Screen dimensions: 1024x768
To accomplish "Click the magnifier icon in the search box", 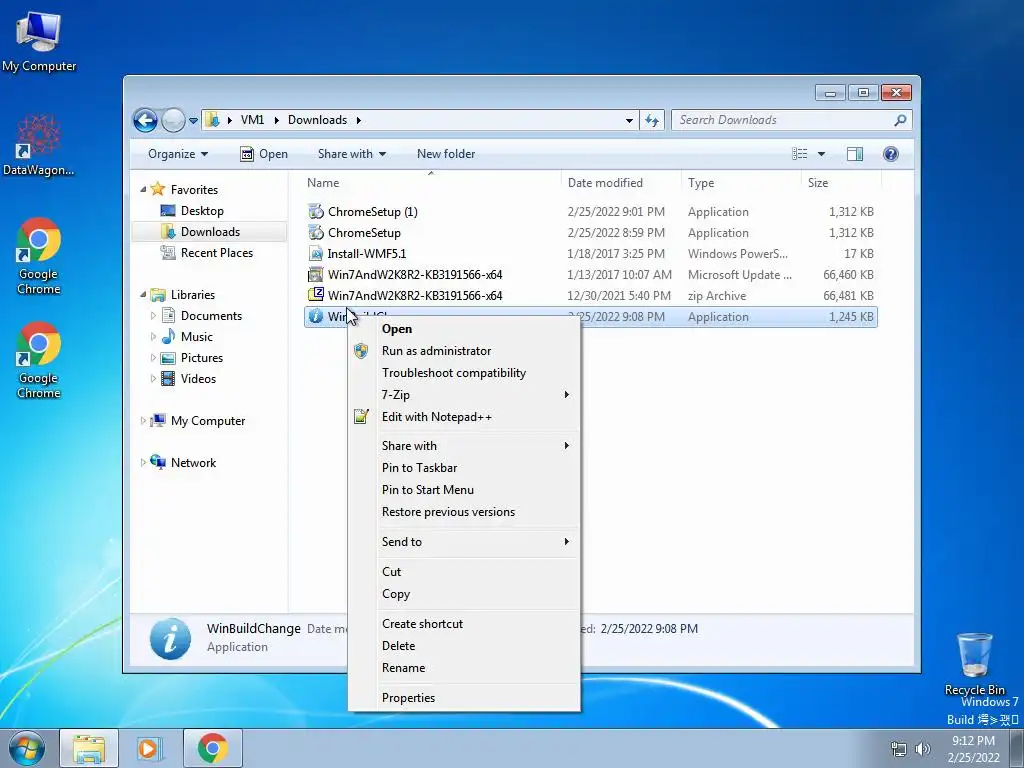I will pyautogui.click(x=901, y=120).
